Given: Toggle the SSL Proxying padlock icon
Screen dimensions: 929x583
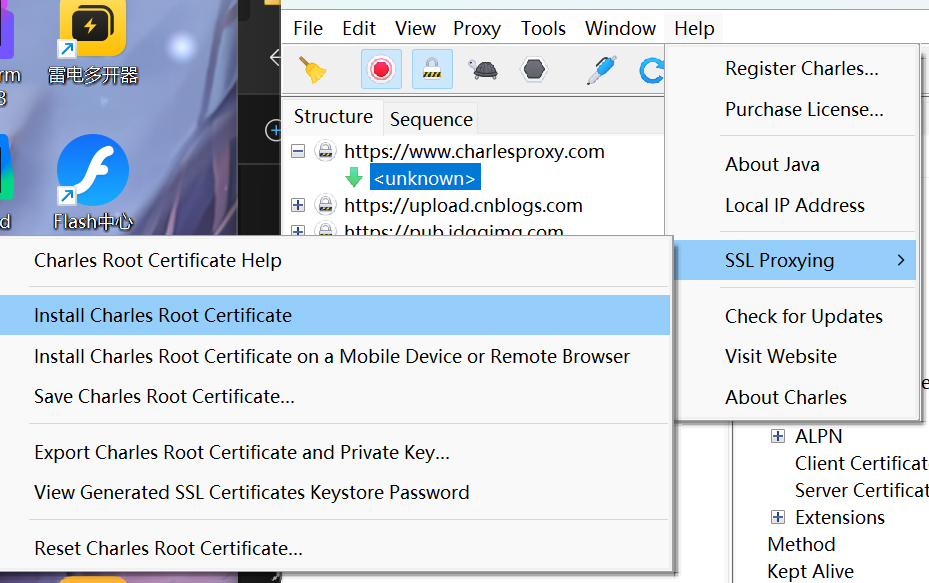Looking at the screenshot, I should pos(432,69).
